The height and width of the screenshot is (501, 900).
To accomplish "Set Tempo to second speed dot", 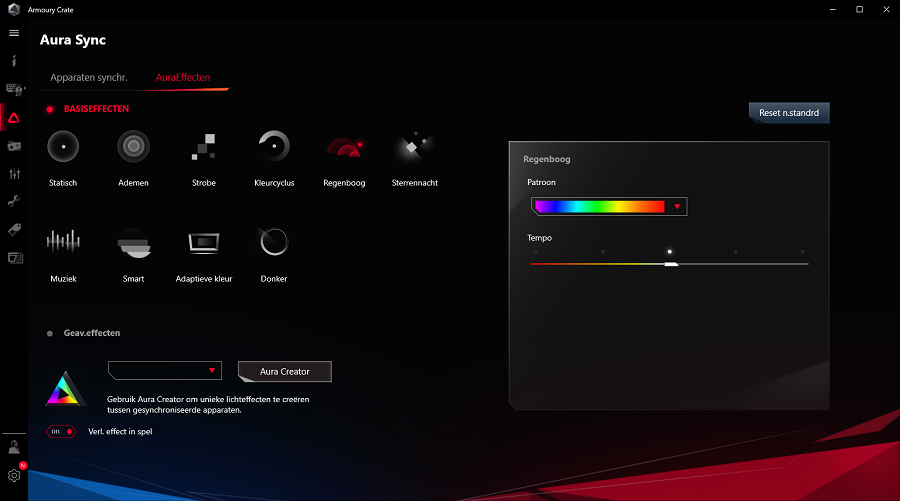I will pyautogui.click(x=603, y=251).
